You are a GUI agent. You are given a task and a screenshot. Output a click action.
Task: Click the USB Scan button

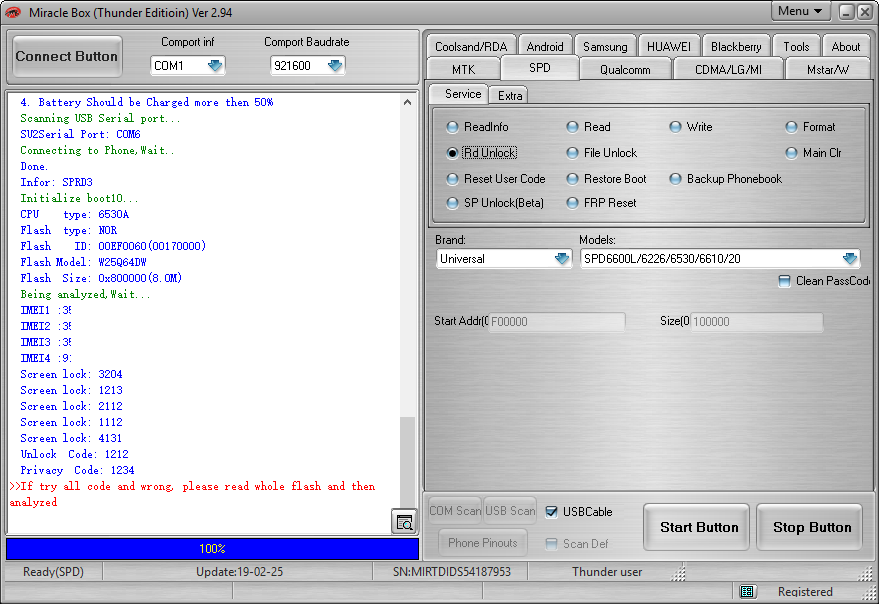(x=510, y=511)
